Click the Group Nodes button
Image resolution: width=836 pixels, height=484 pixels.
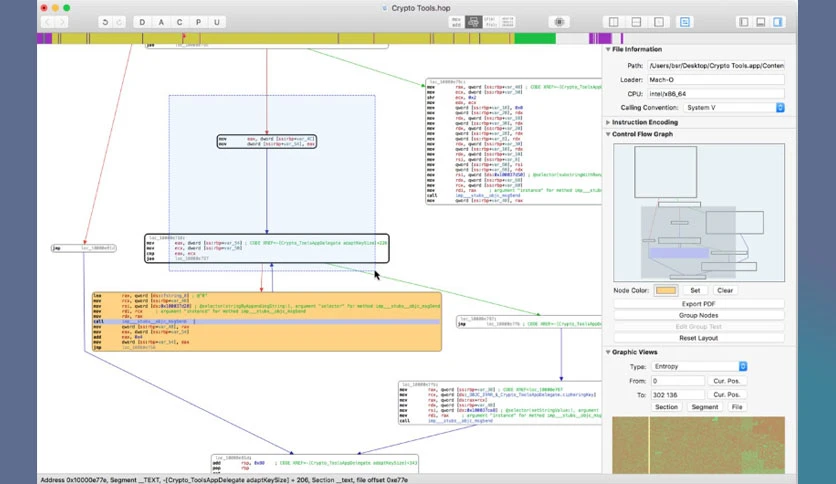698,316
